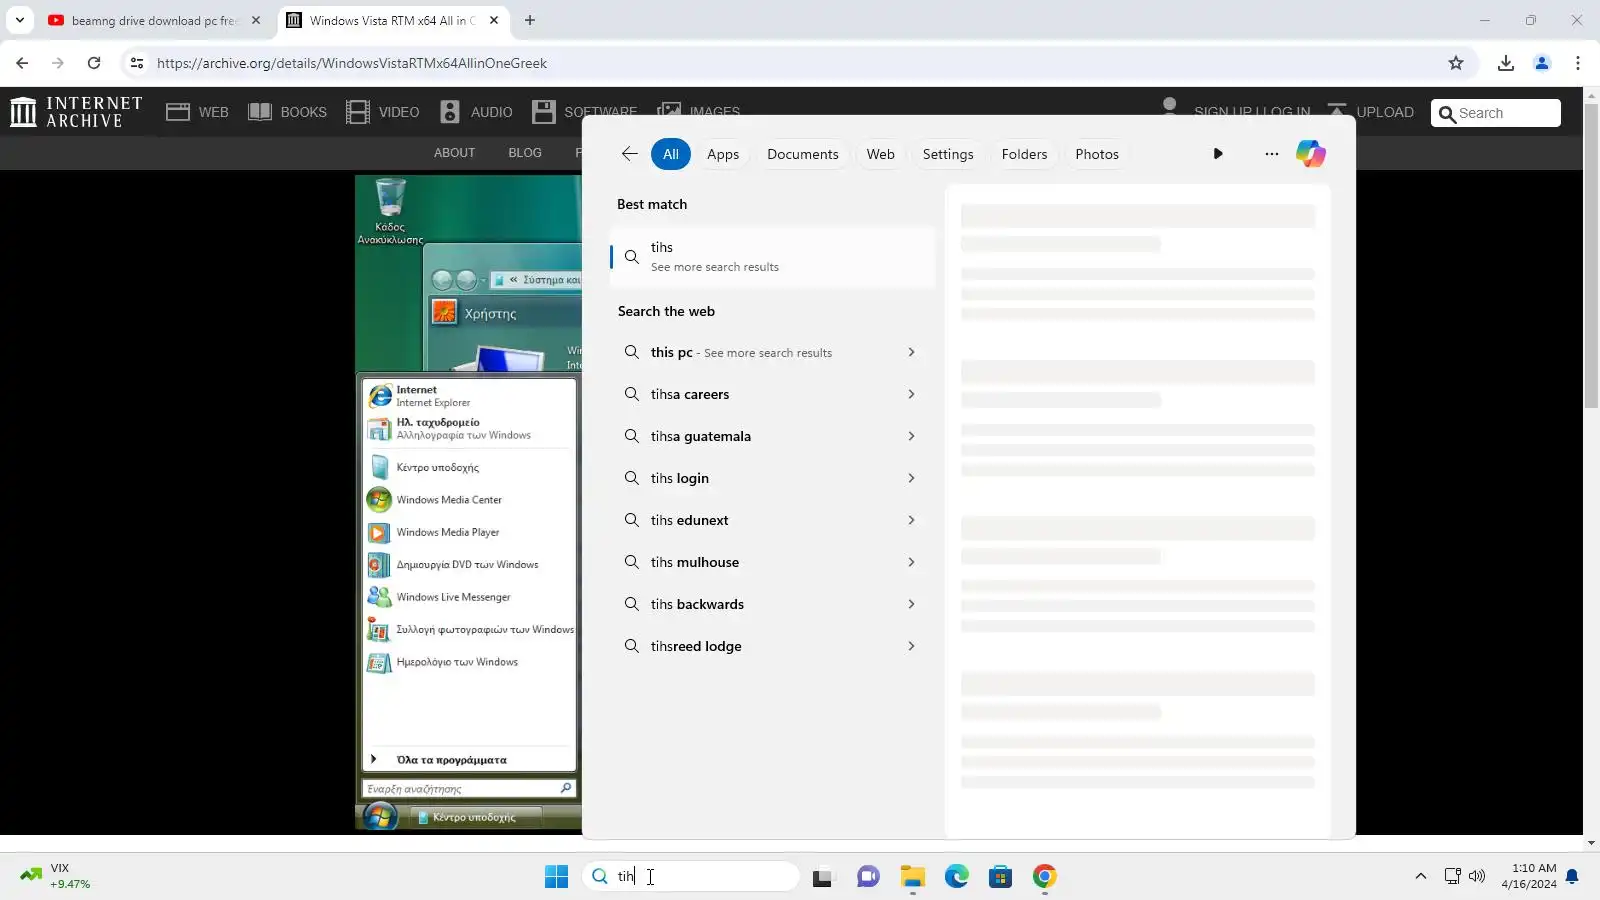Select the 'tihs' best match result
This screenshot has height=900, width=1600.
coord(772,257)
